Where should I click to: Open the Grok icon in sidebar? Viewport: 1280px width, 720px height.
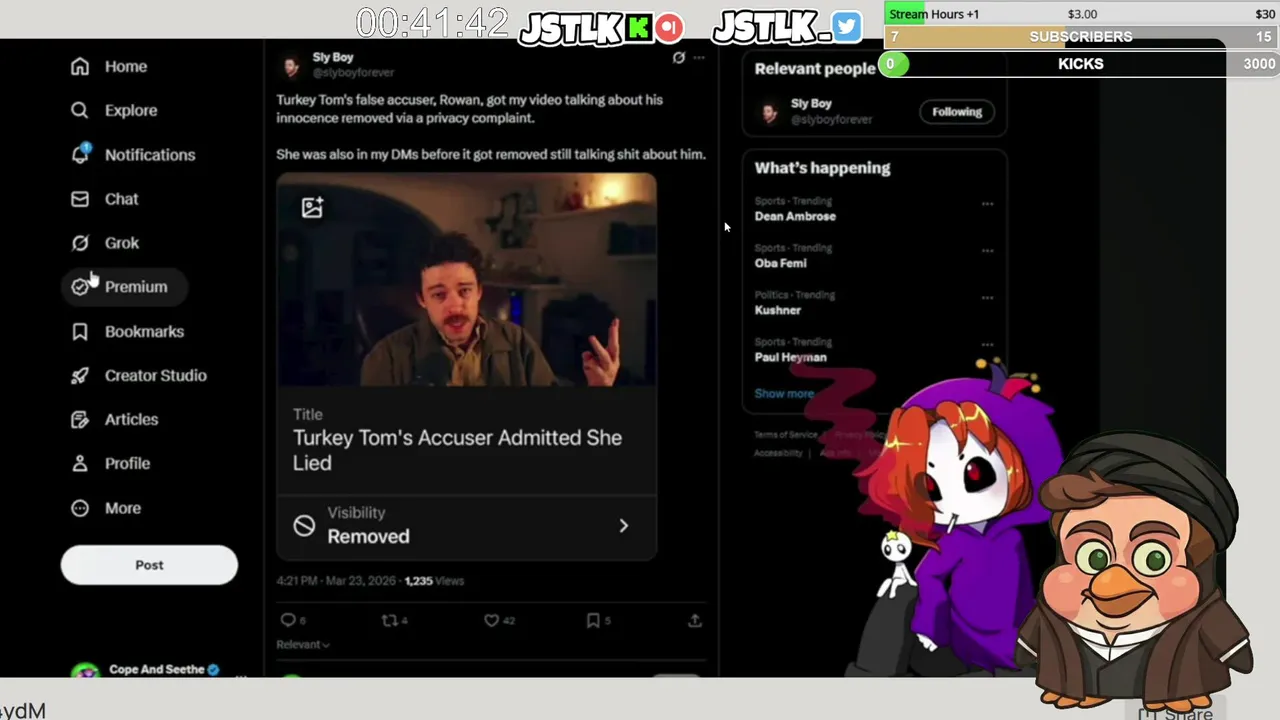pyautogui.click(x=80, y=243)
